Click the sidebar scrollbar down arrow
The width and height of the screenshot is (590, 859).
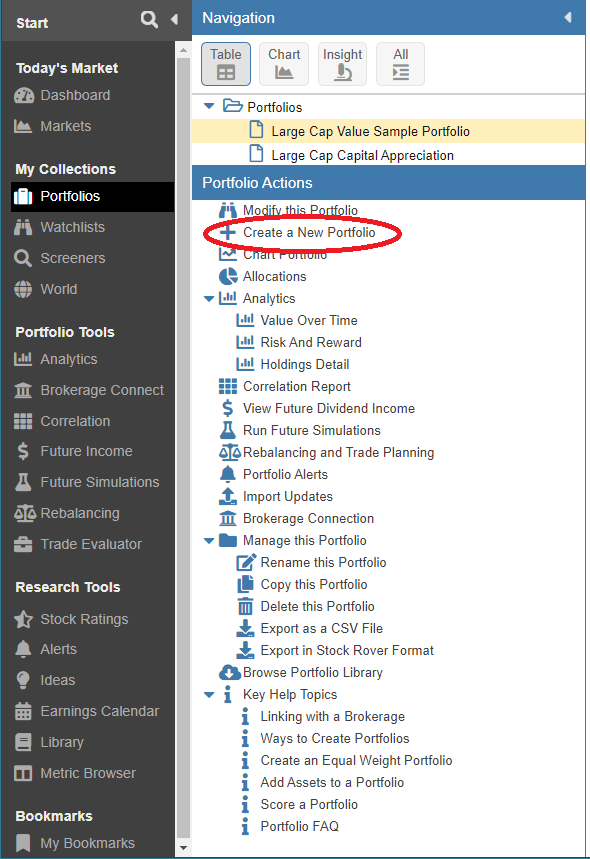coord(184,848)
